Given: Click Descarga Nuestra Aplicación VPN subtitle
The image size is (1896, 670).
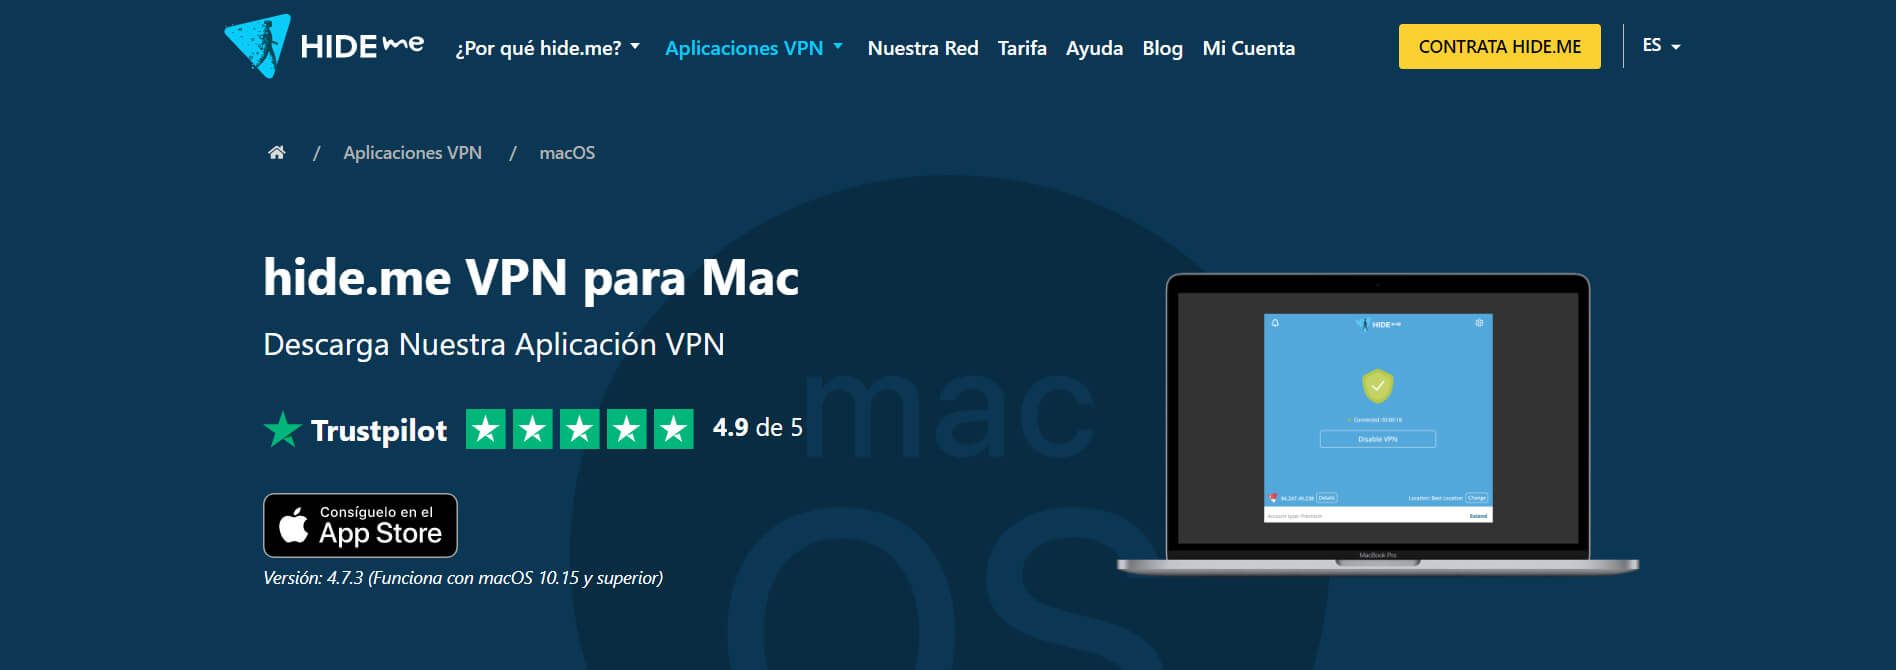Looking at the screenshot, I should tap(494, 344).
